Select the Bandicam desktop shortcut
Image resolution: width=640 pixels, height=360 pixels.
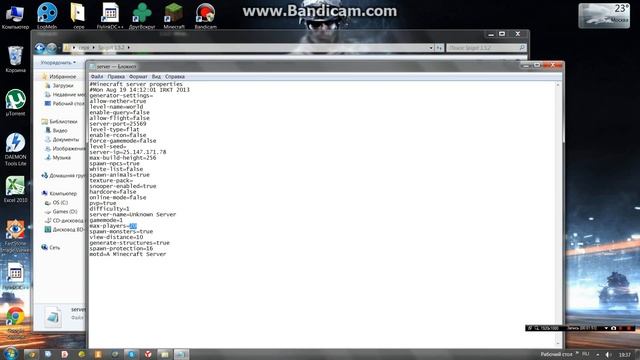pyautogui.click(x=205, y=16)
